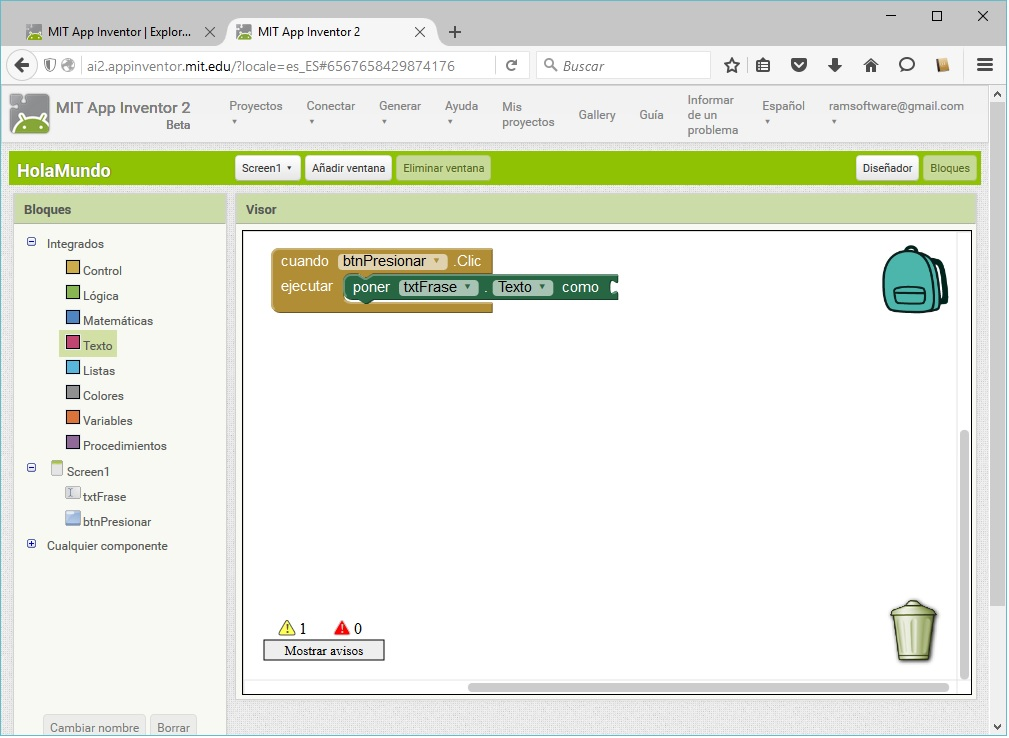
Task: Bookmark this page with the star icon
Action: [x=732, y=66]
